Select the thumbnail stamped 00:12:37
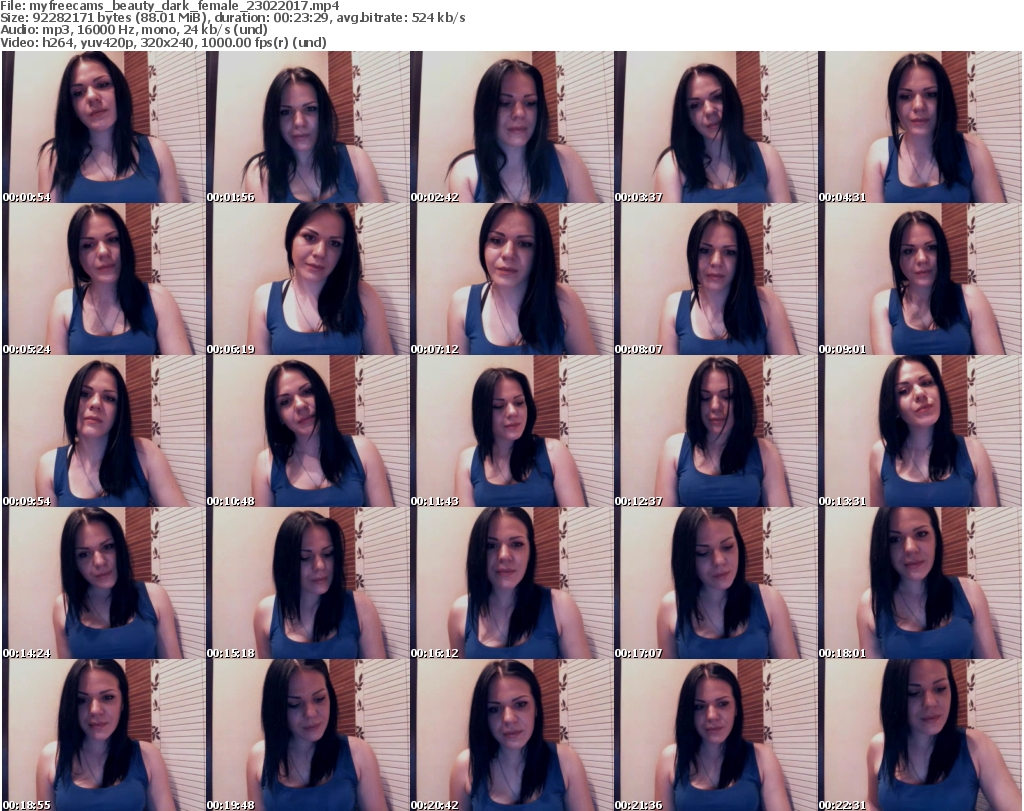Viewport: 1024px width, 811px height. pyautogui.click(x=716, y=431)
